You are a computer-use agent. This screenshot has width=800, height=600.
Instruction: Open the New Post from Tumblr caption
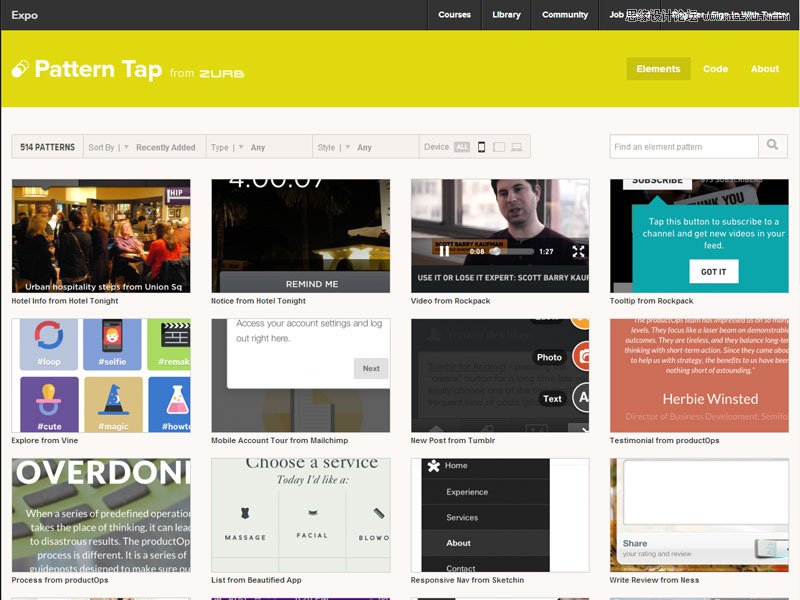pyautogui.click(x=453, y=440)
